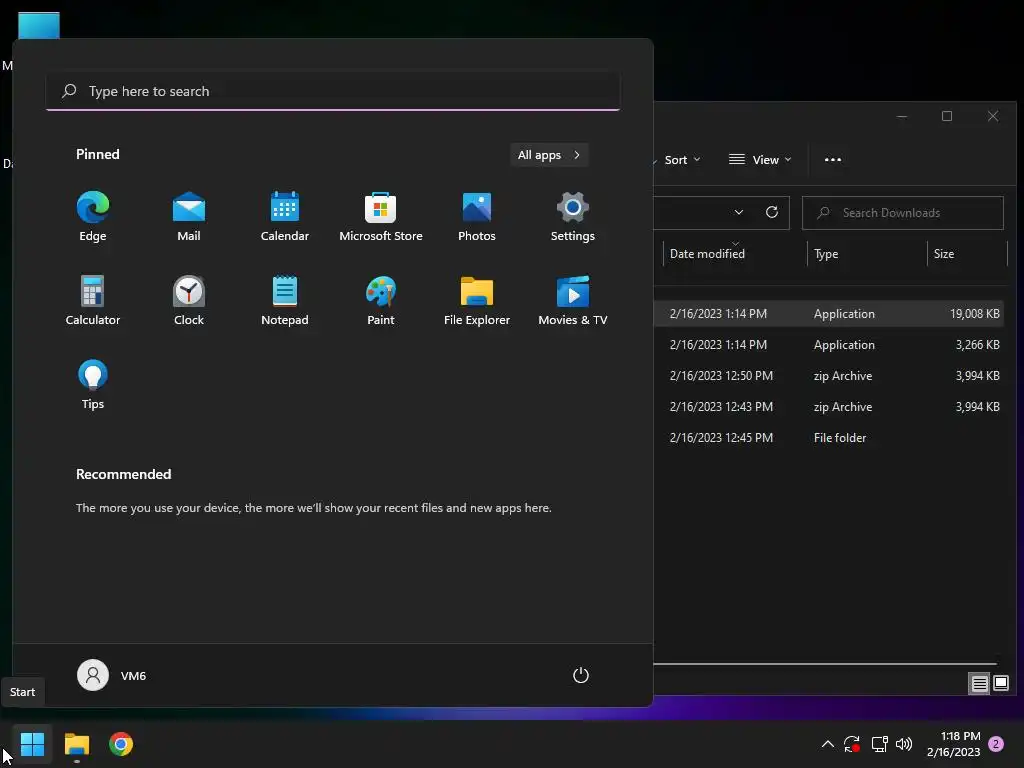
Task: Expand the address bar history dropdown
Action: coord(739,212)
